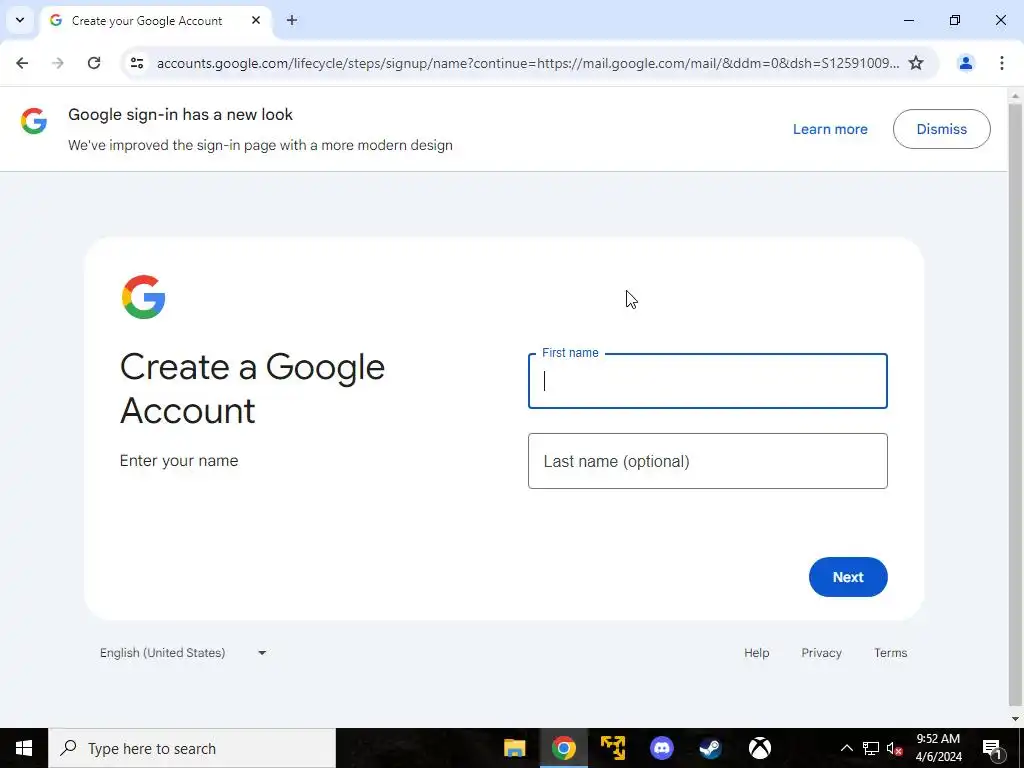Open the notification center icon
Image resolution: width=1024 pixels, height=768 pixels.
[x=993, y=748]
